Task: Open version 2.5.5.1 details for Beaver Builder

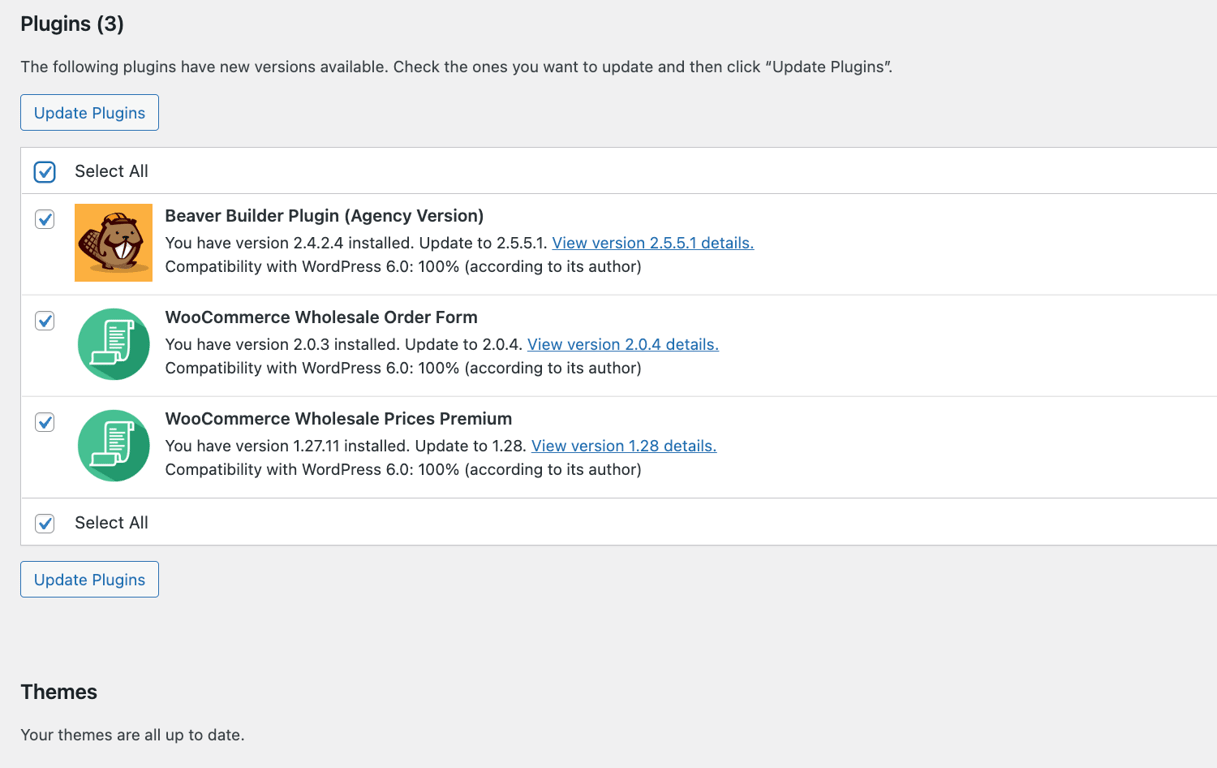Action: pos(652,242)
